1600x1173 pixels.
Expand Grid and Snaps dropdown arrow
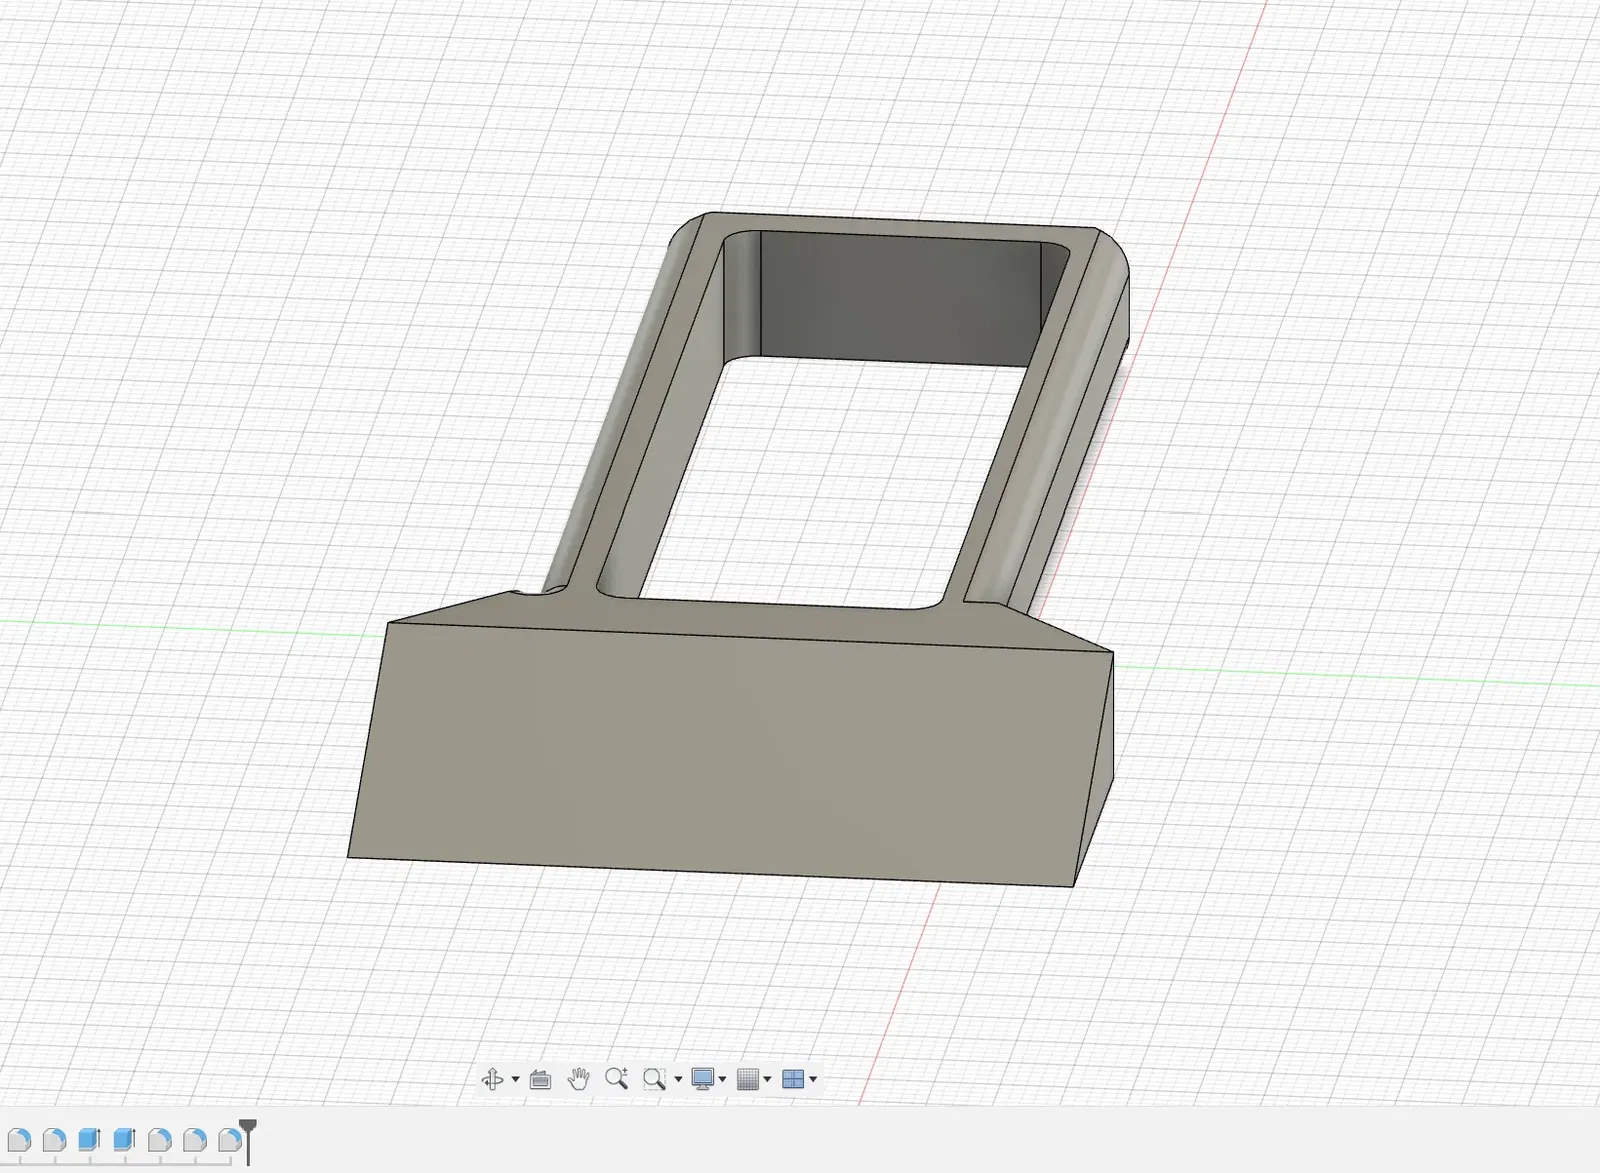tap(767, 1080)
